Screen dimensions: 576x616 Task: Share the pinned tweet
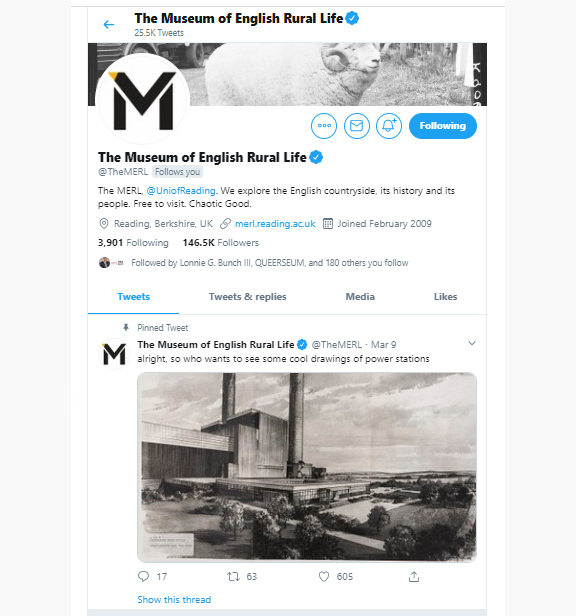pos(414,576)
